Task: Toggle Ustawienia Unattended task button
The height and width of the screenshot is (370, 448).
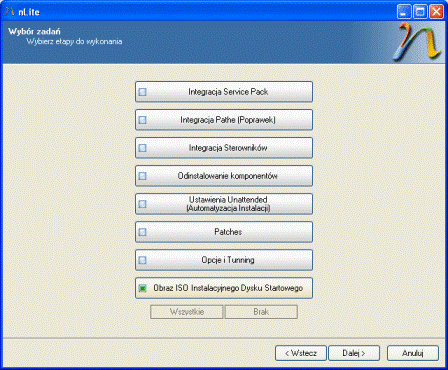Action: (224, 204)
